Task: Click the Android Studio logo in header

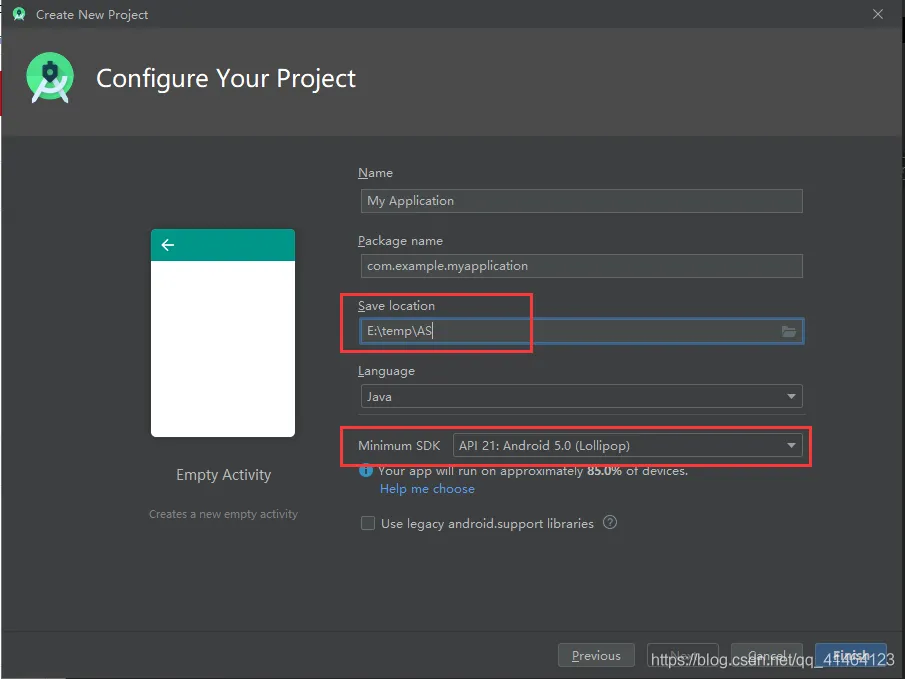Action: (50, 77)
